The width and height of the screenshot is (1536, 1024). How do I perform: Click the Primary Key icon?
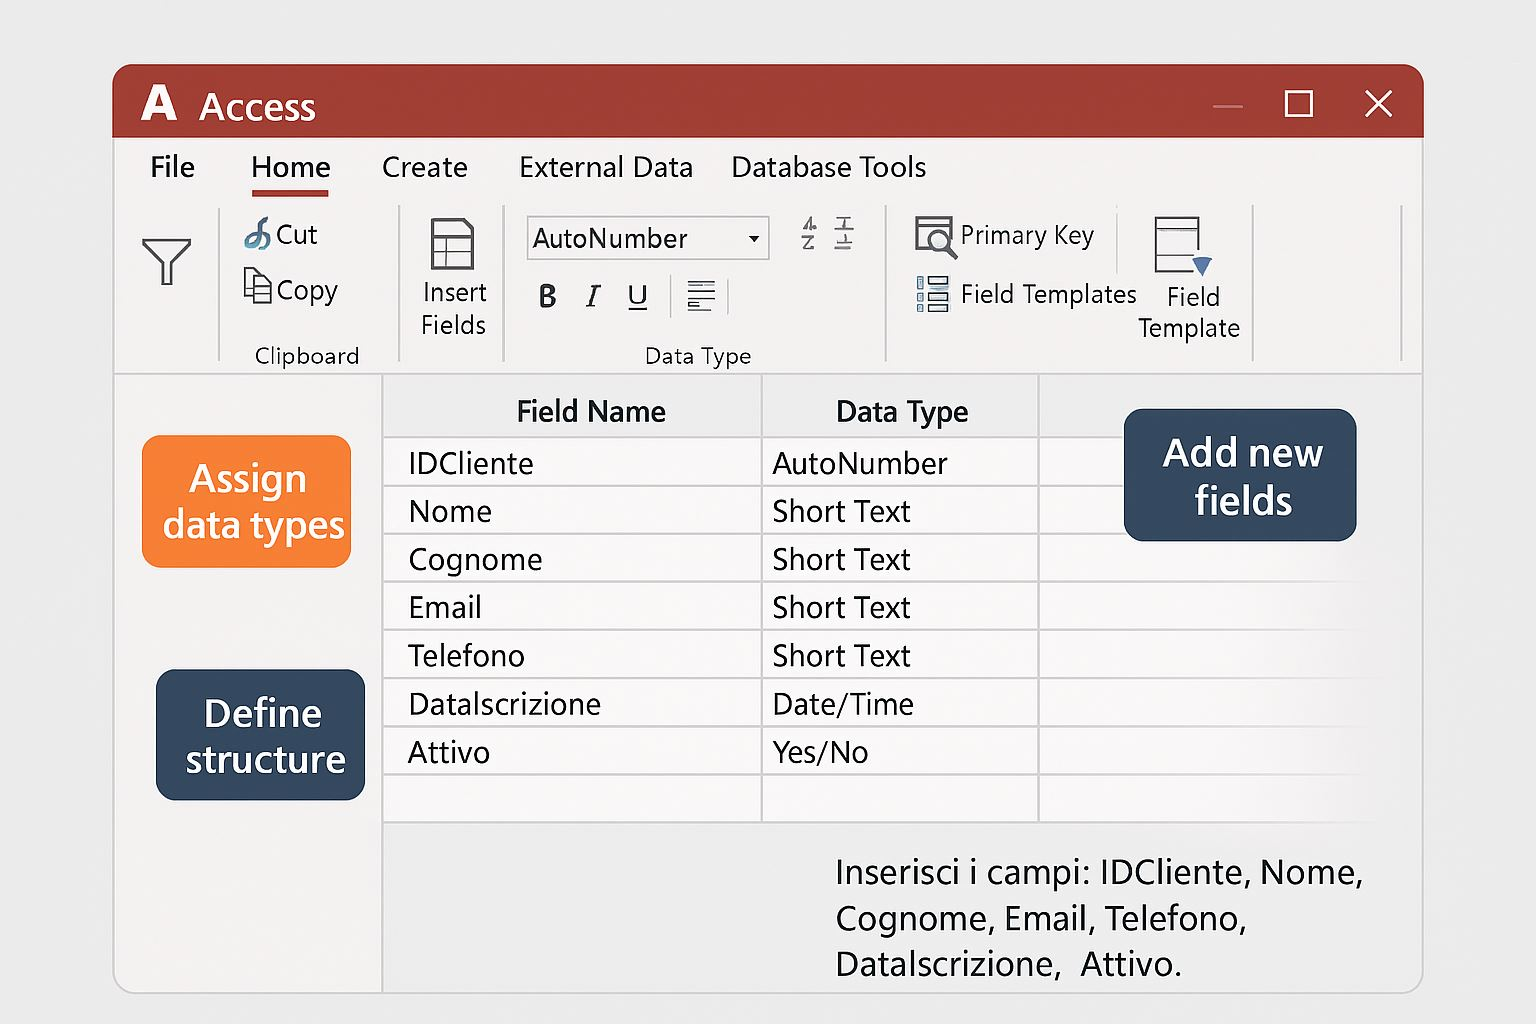click(935, 237)
